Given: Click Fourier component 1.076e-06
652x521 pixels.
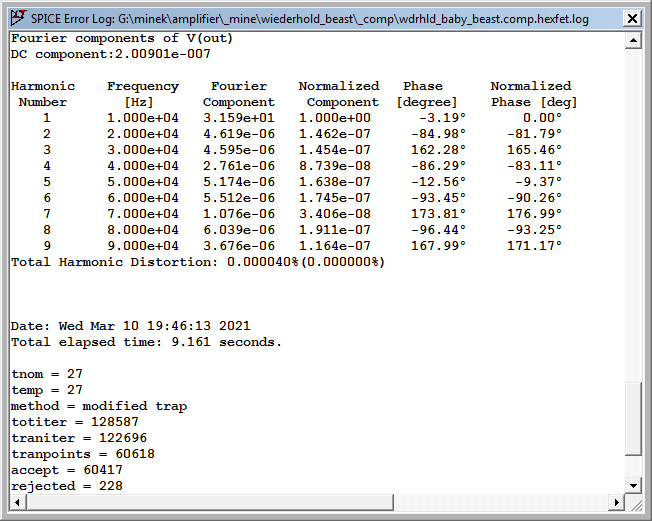Looking at the screenshot, I should (239, 214).
